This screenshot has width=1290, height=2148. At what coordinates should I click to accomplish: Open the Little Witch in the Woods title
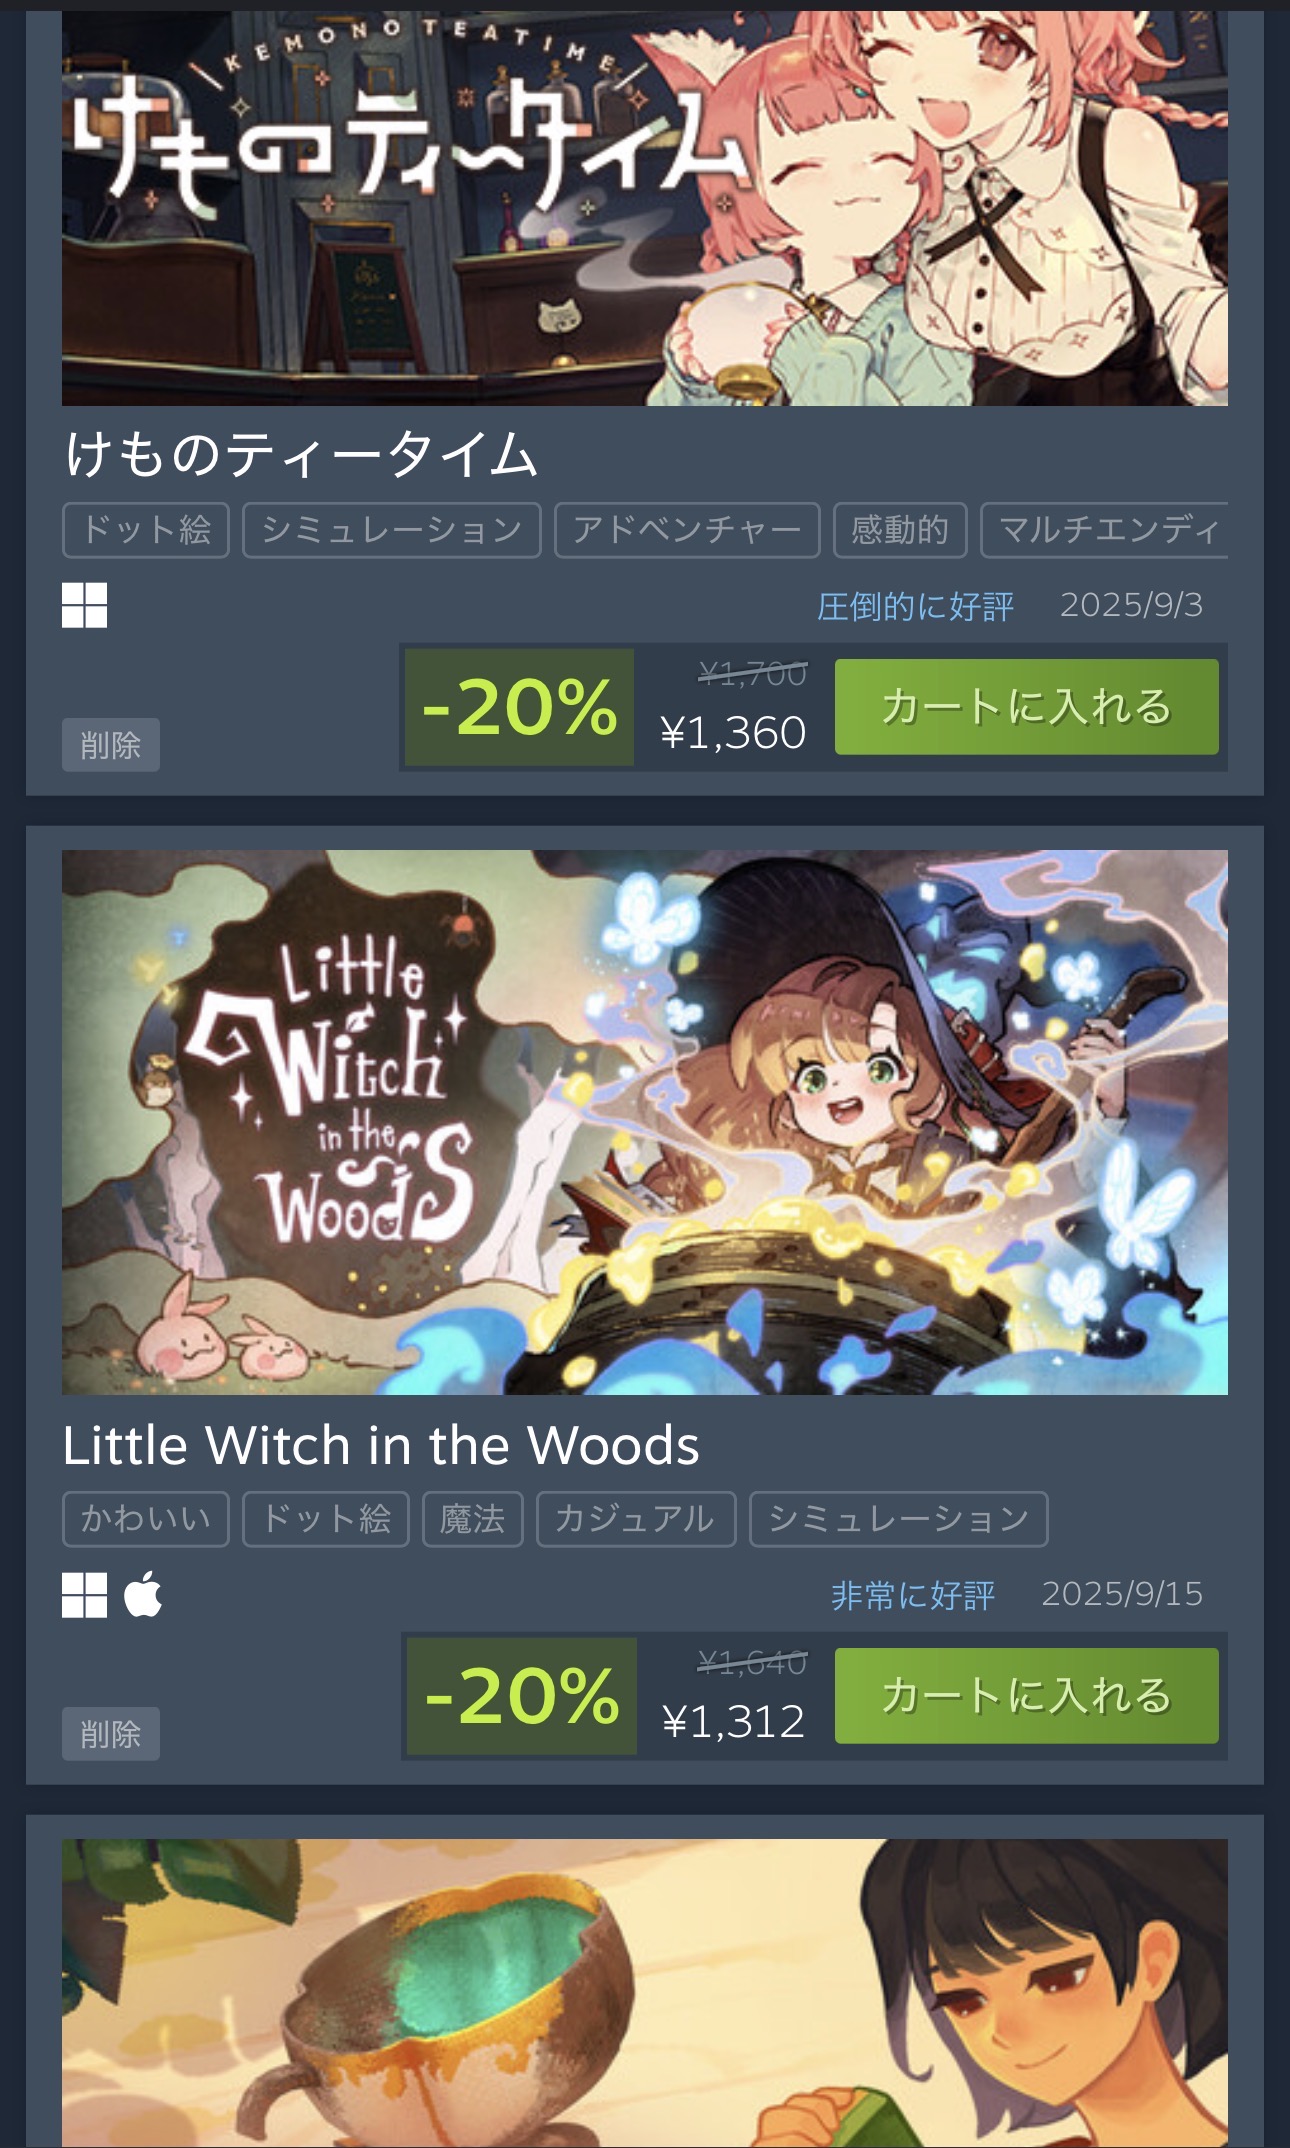tap(381, 1445)
